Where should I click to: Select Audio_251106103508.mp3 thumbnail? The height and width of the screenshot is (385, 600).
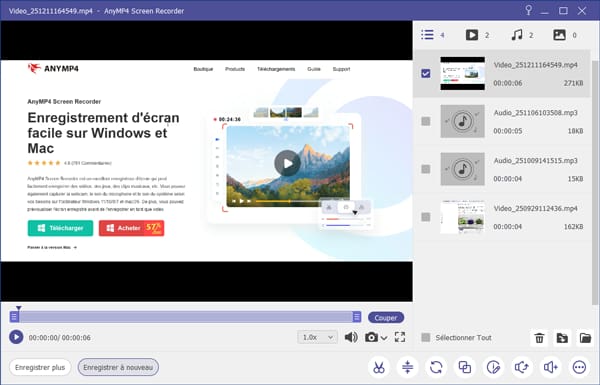[462, 121]
